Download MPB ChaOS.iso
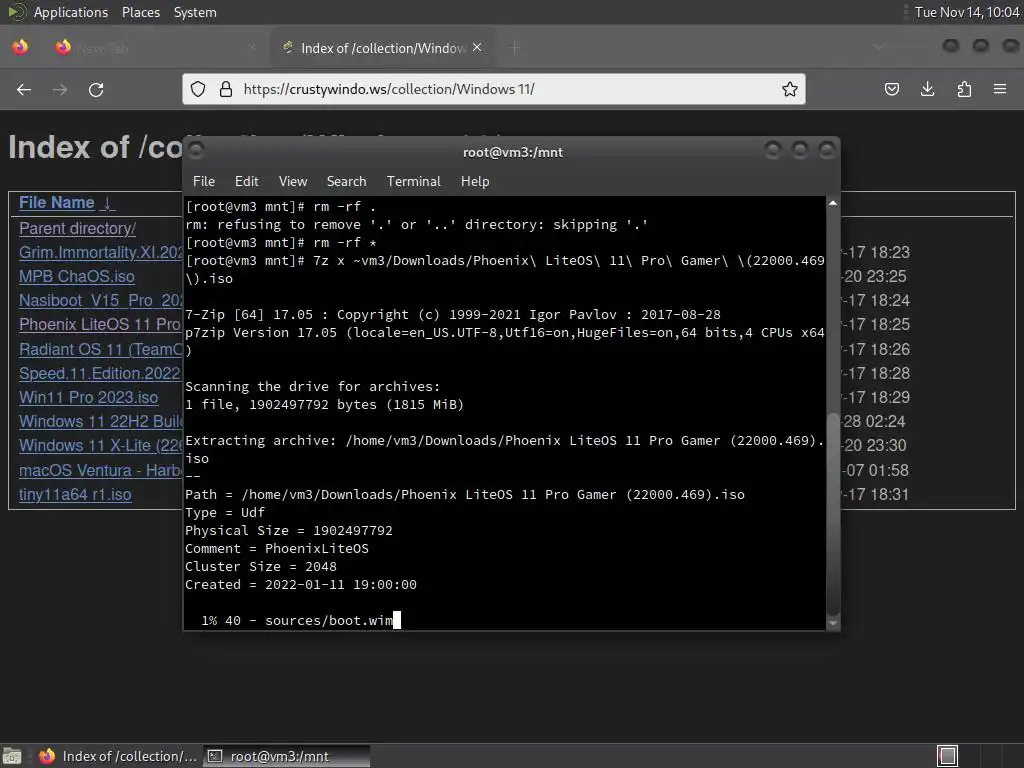This screenshot has width=1024, height=768. (76, 277)
